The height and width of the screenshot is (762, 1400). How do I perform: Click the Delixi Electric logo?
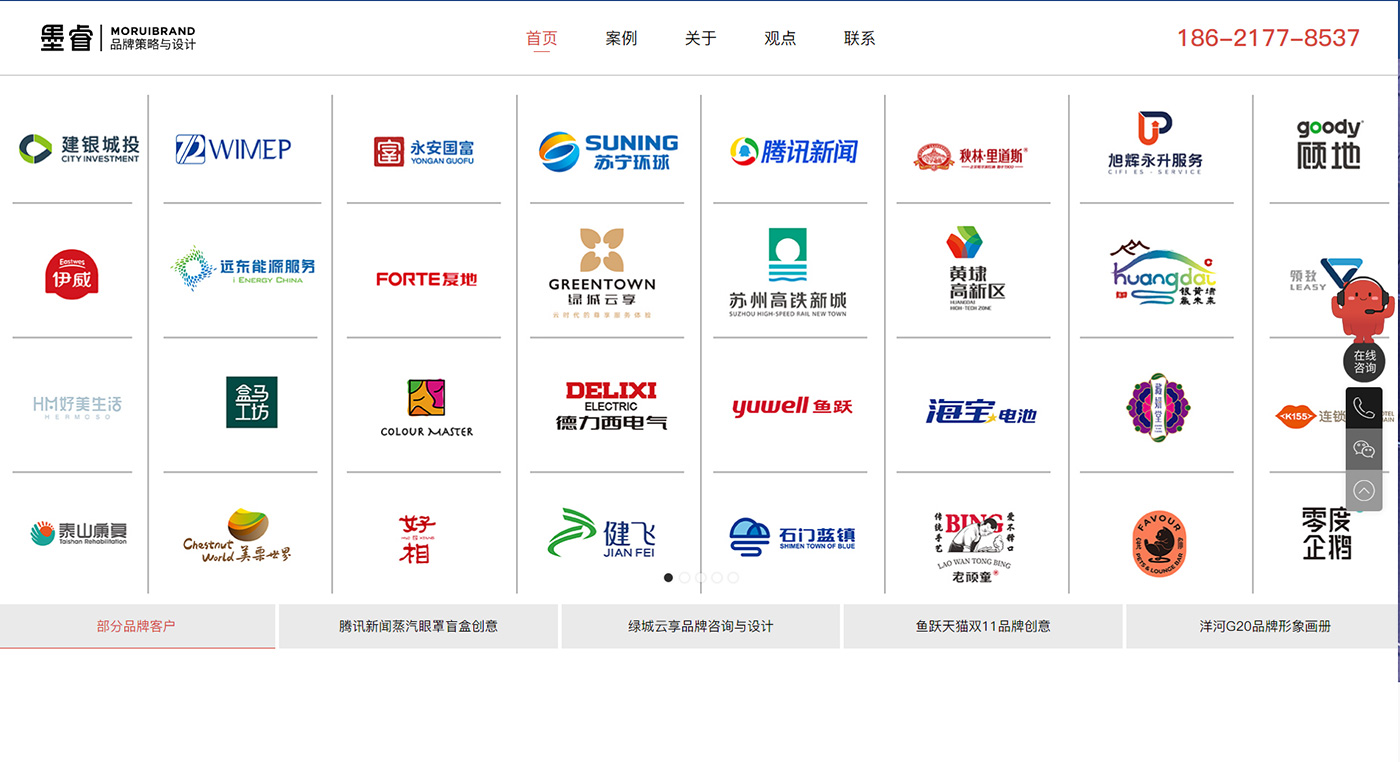[610, 405]
